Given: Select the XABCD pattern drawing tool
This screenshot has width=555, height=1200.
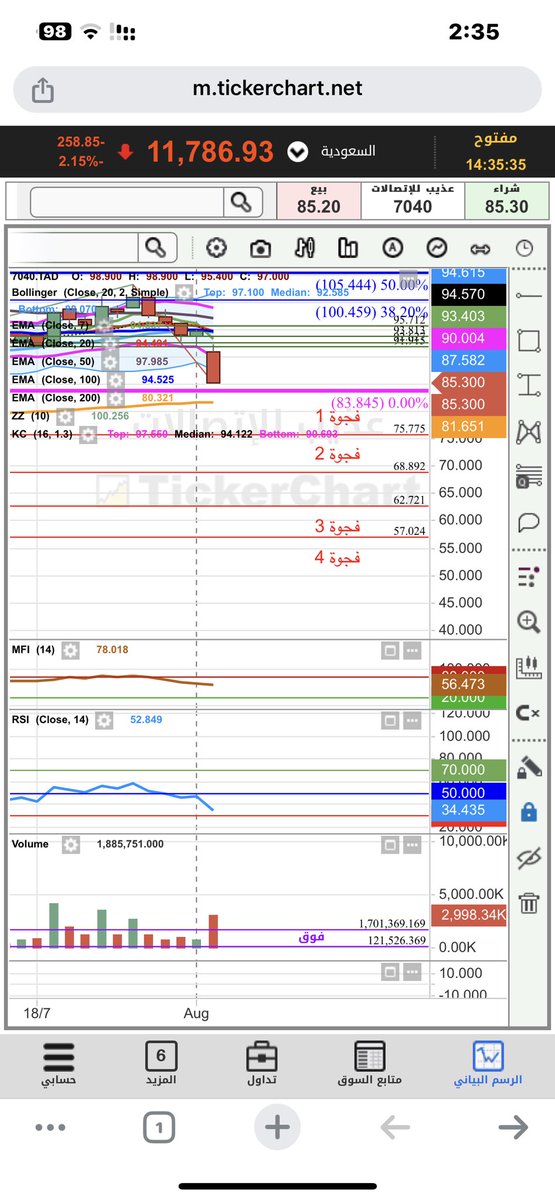Looking at the screenshot, I should [x=529, y=432].
